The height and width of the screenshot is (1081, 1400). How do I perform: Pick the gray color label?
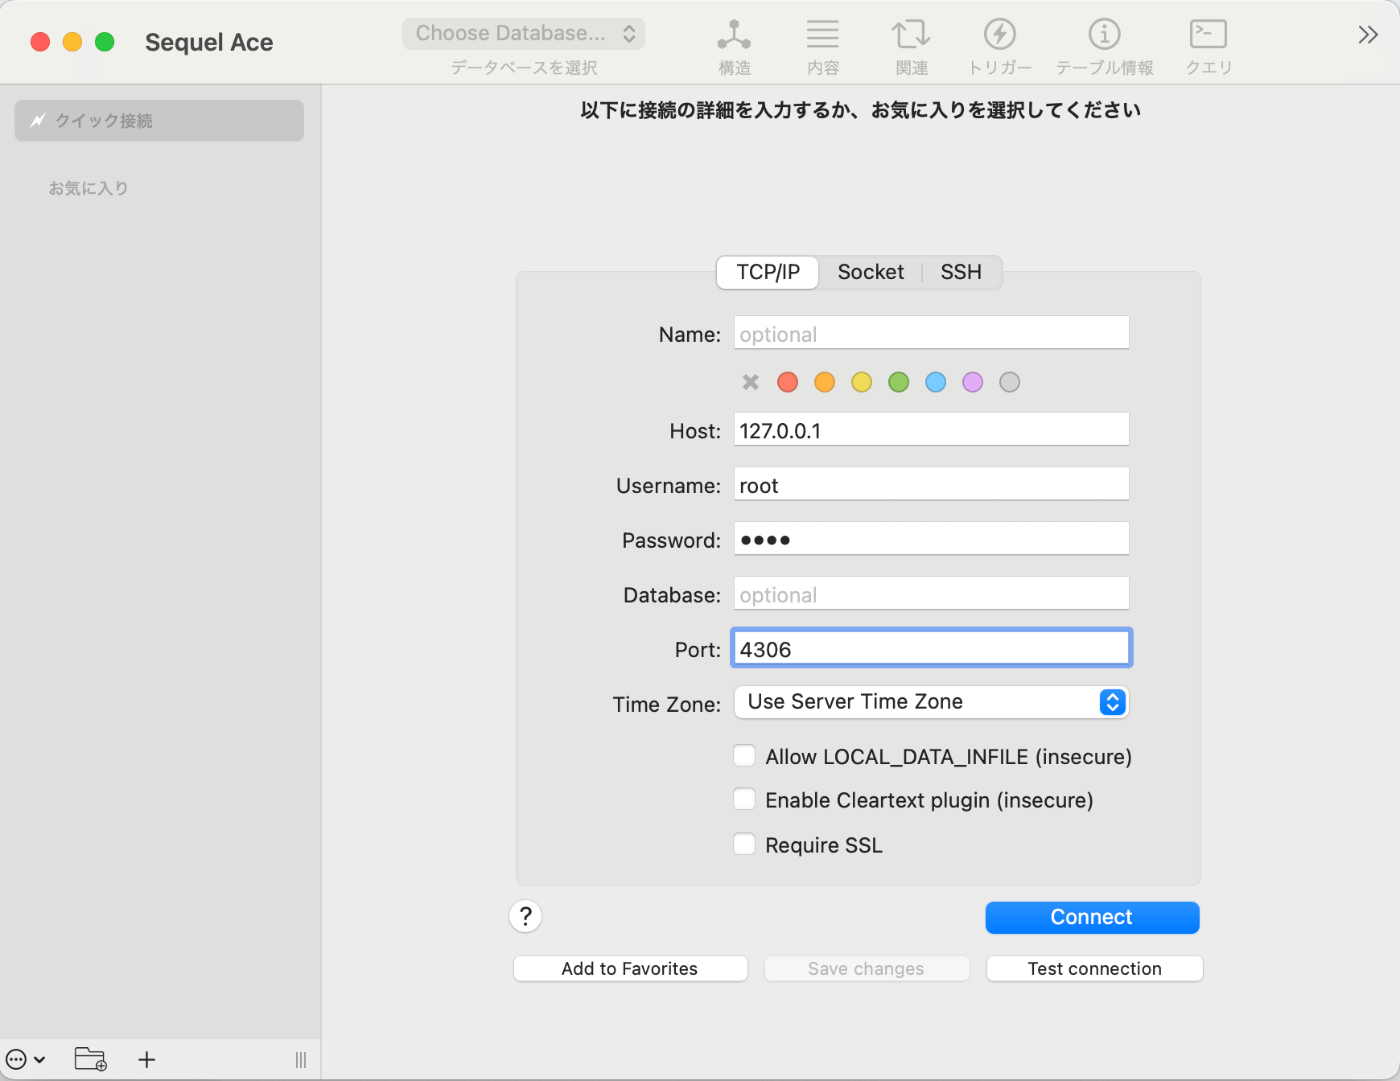(x=1010, y=382)
